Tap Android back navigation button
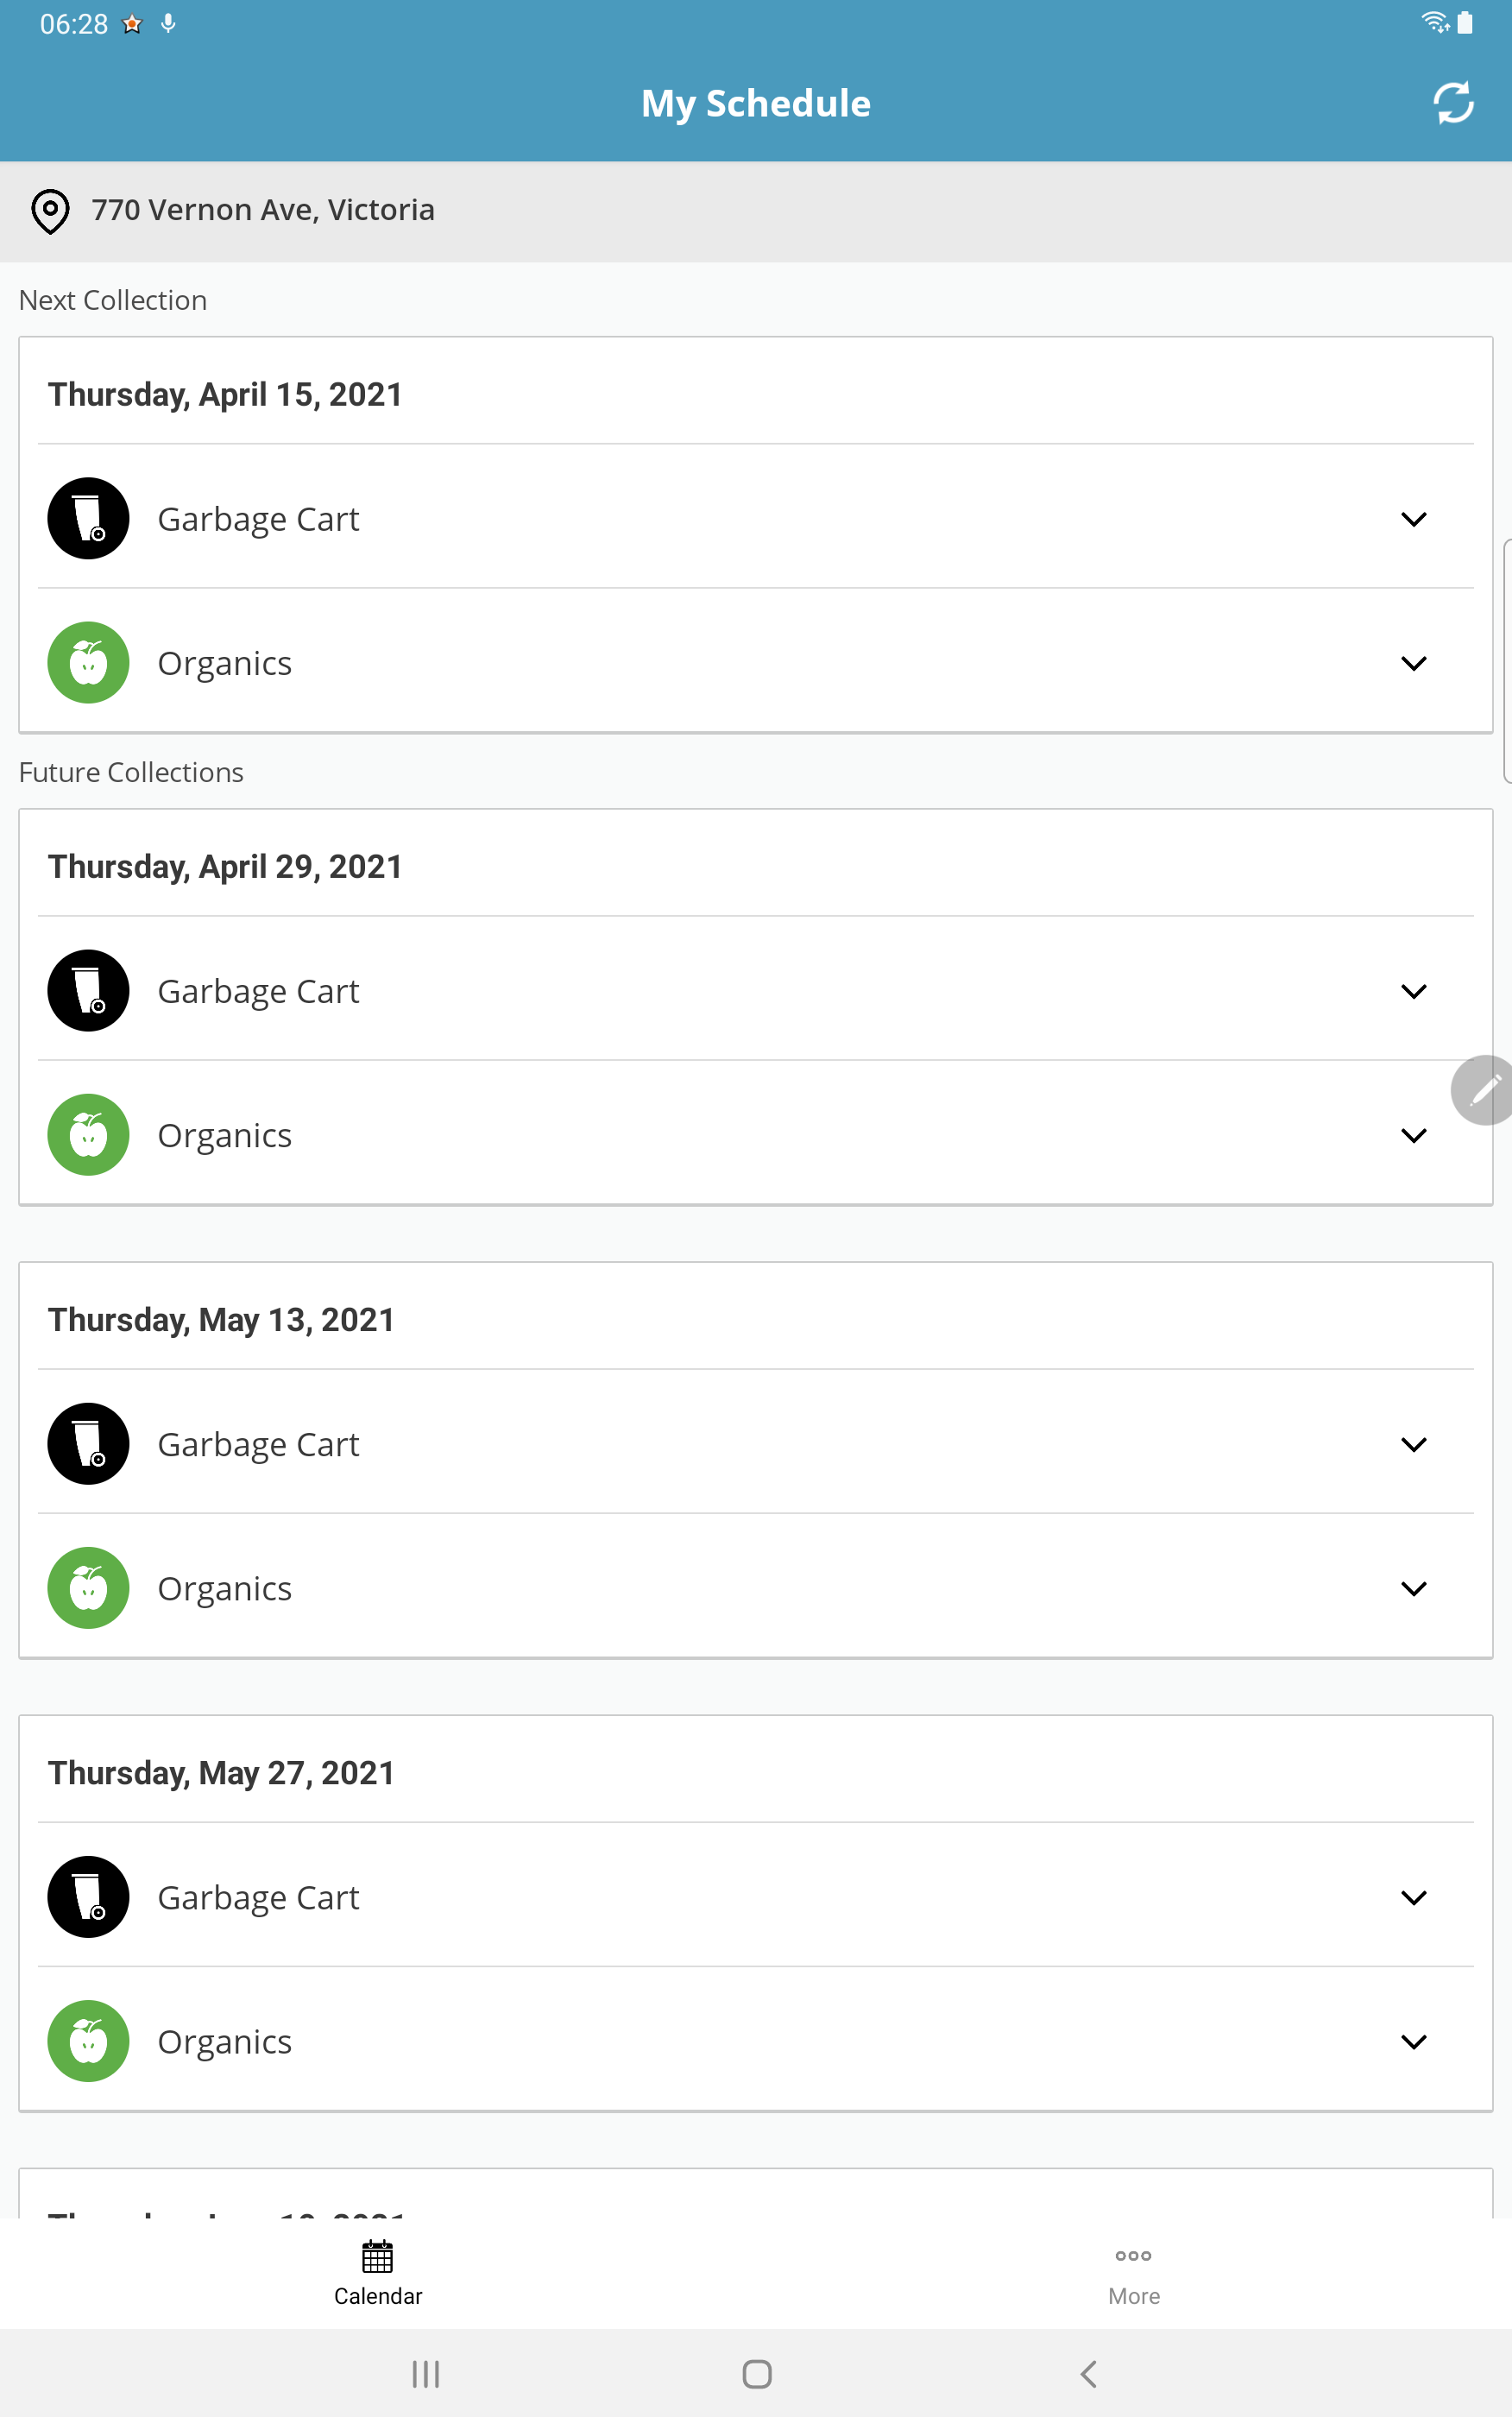Image resolution: width=1512 pixels, height=2417 pixels. click(x=1089, y=2373)
